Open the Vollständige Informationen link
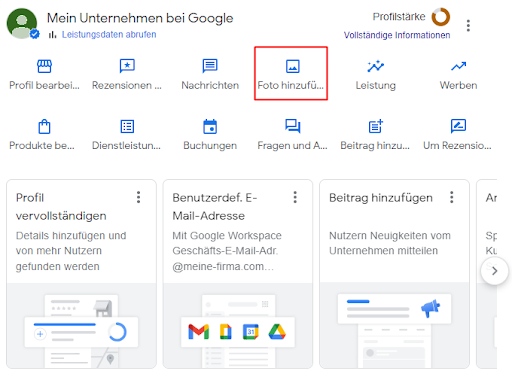Image resolution: width=512 pixels, height=383 pixels. [397, 35]
